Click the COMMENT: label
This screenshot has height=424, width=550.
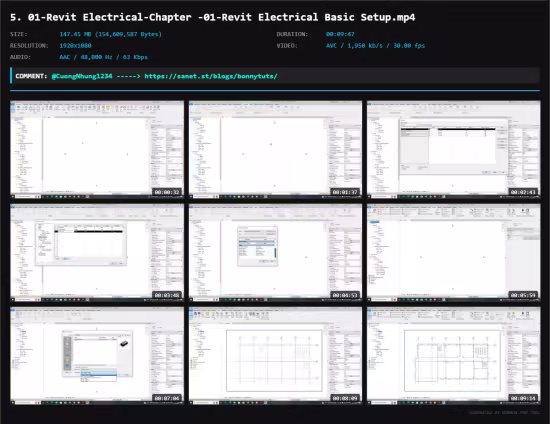[31, 76]
